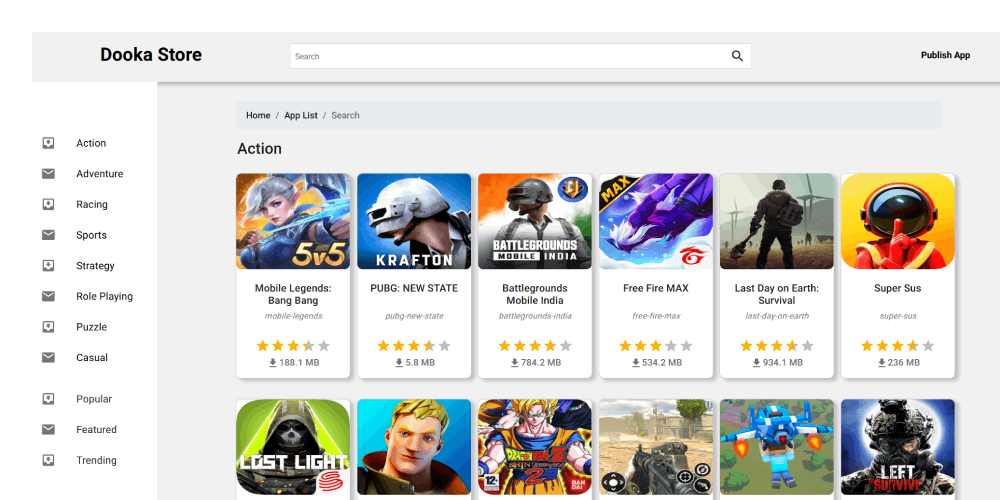This screenshot has height=500, width=1000.
Task: Open App List breadcrumb link
Action: pyautogui.click(x=301, y=115)
